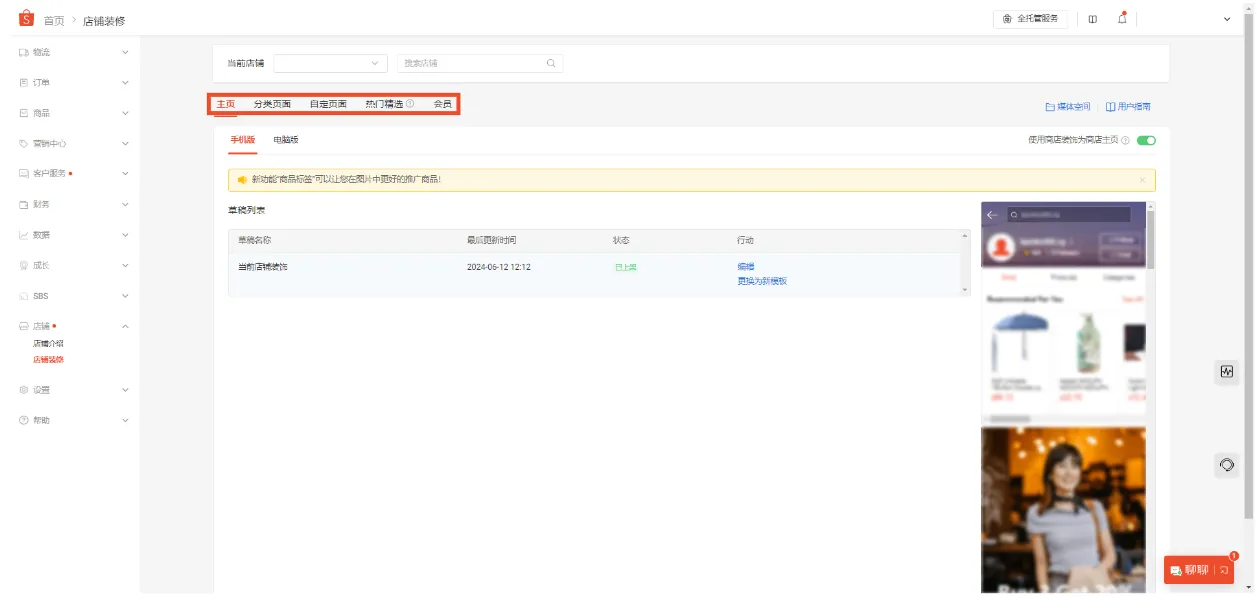
Task: Collapse the 店铺 sidebar section
Action: pyautogui.click(x=125, y=326)
